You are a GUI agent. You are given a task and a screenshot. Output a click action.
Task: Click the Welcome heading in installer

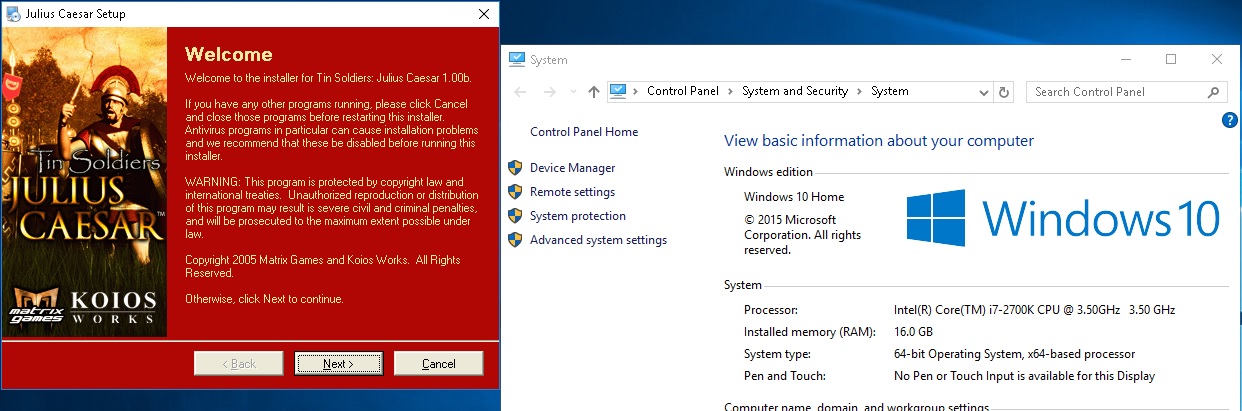pos(229,54)
